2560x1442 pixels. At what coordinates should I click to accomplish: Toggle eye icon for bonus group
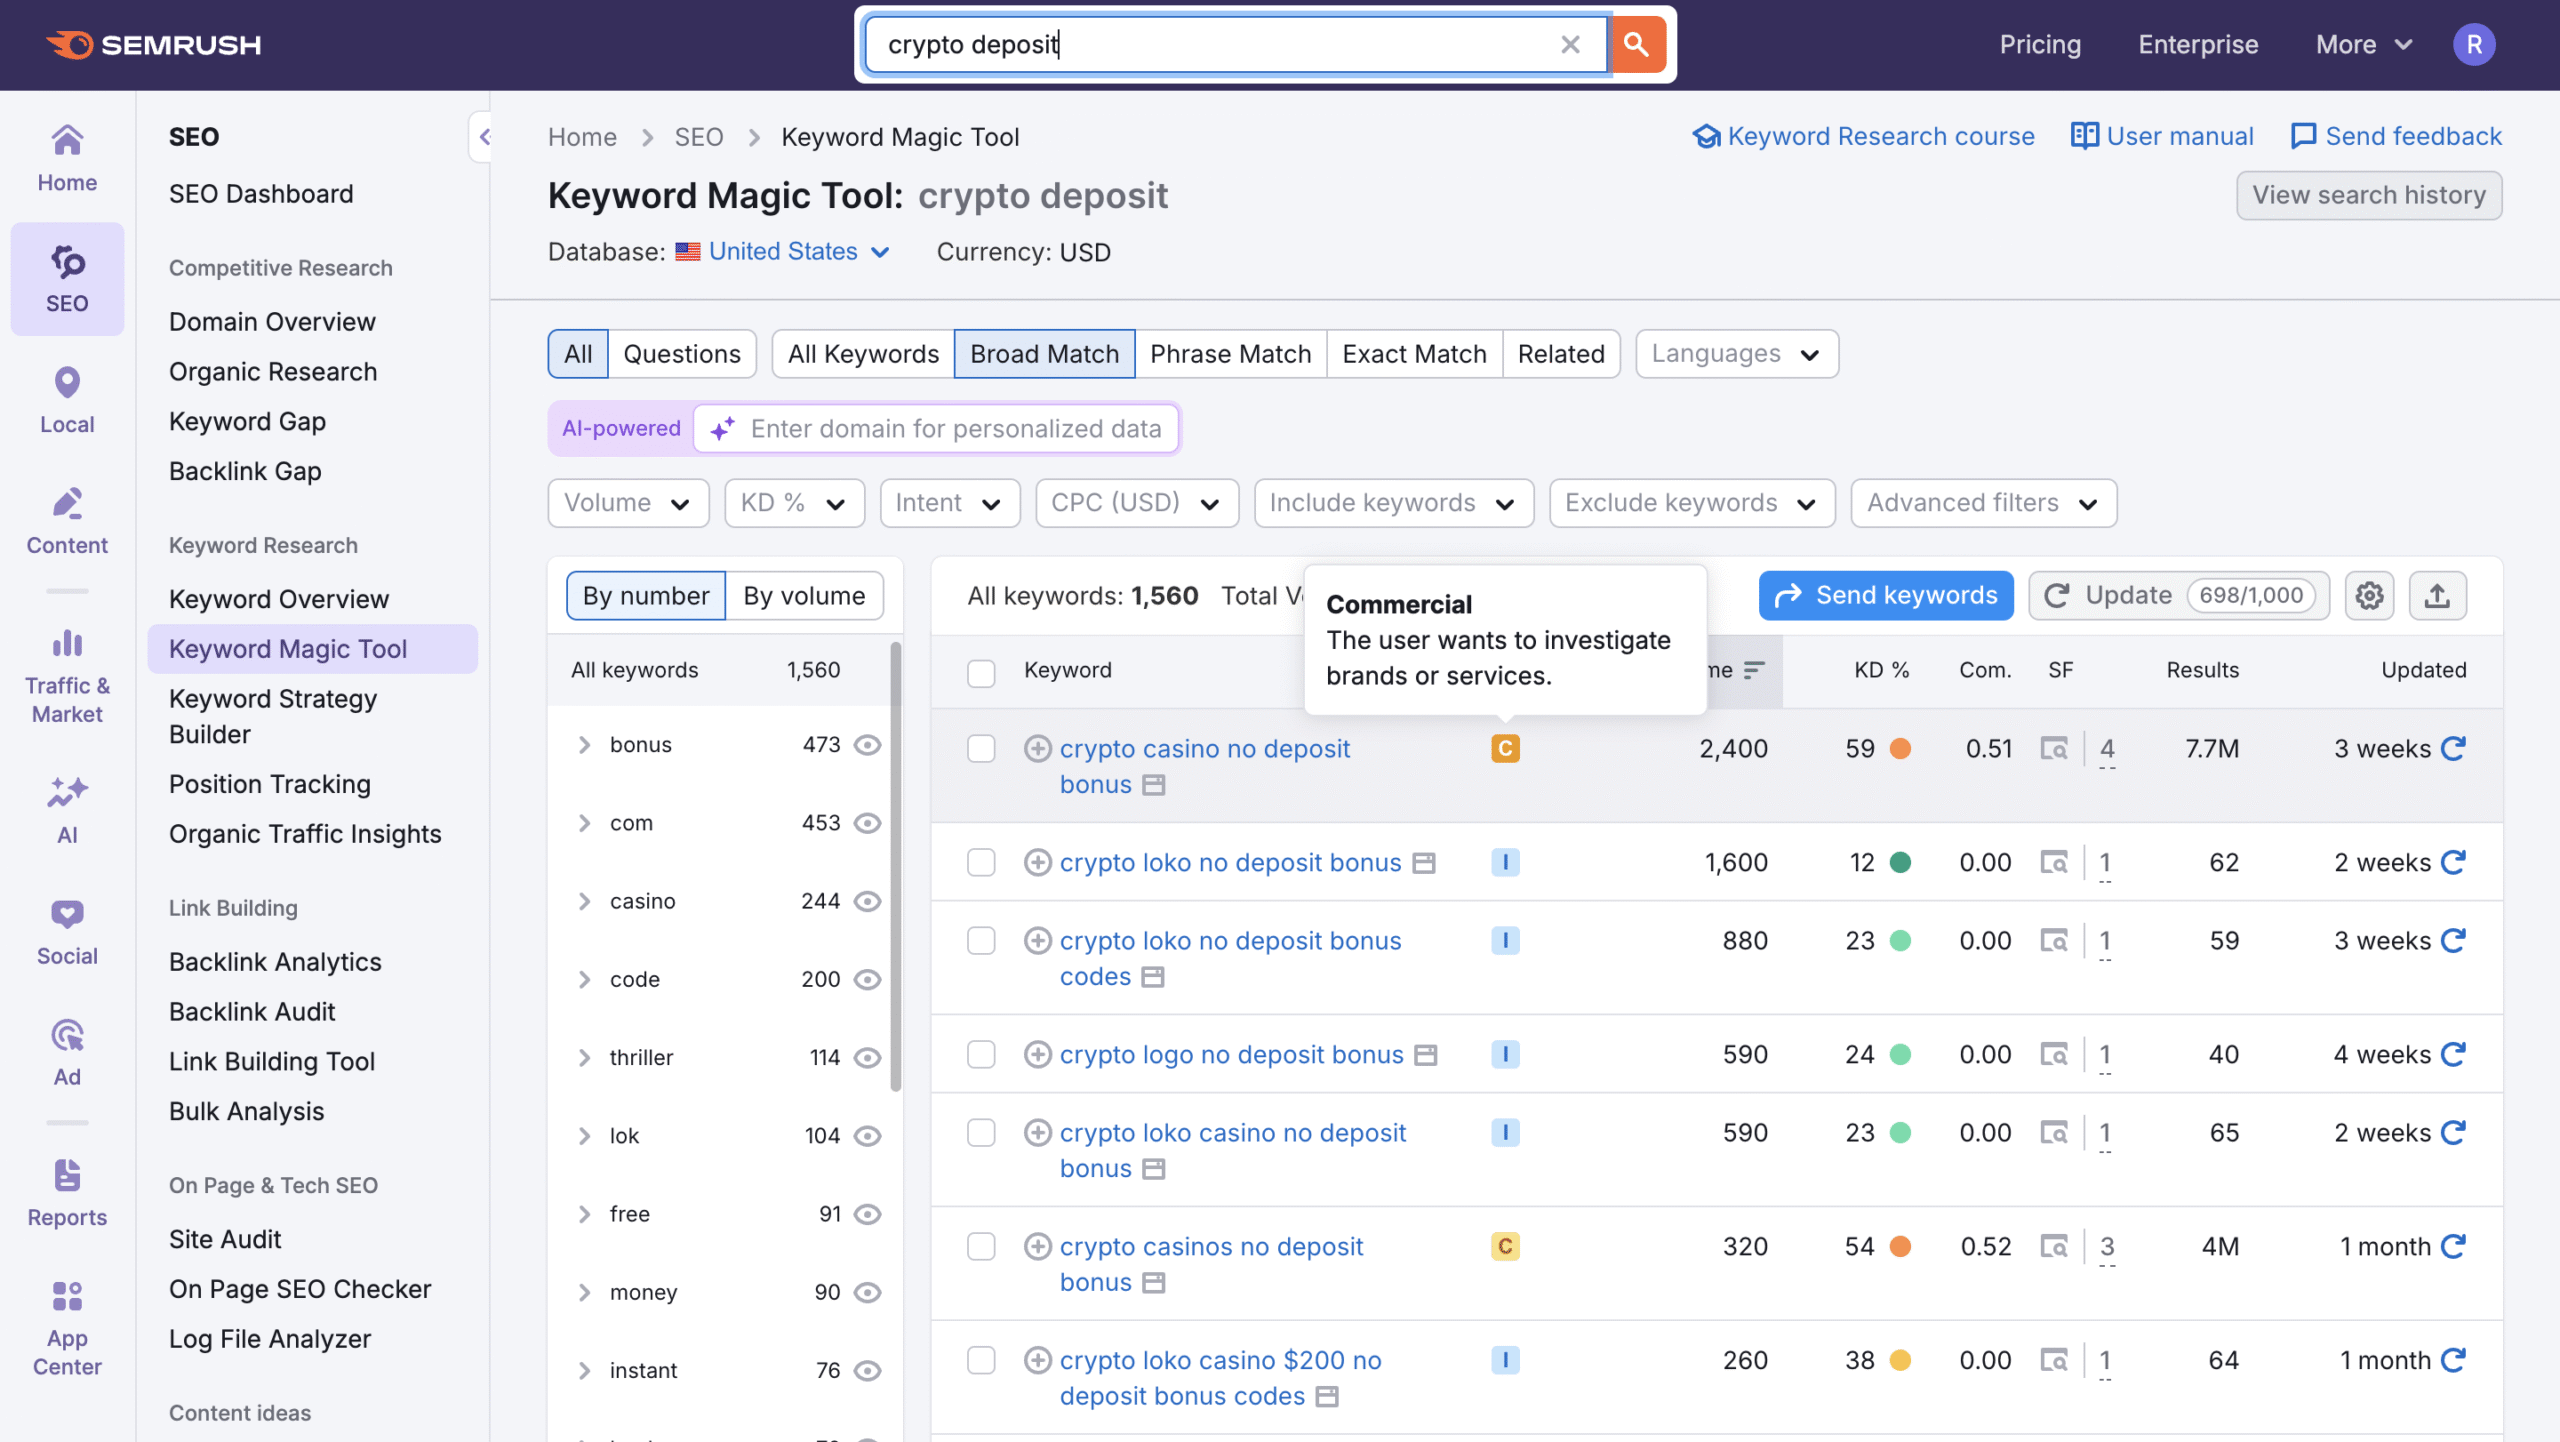pos(867,745)
